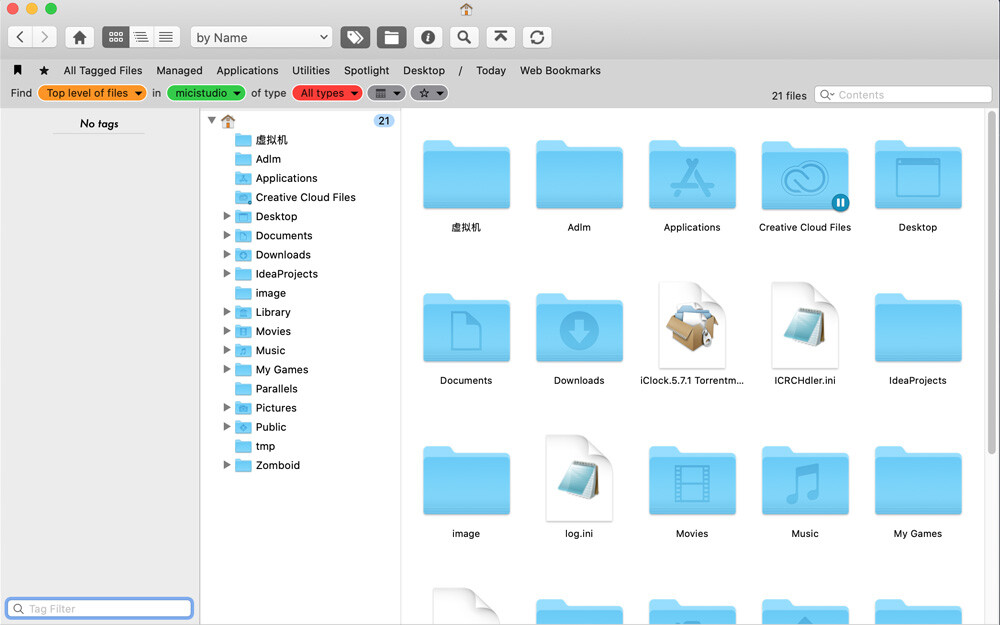Click the upward arrow toolbar icon
The height and width of the screenshot is (625, 1000).
click(501, 37)
